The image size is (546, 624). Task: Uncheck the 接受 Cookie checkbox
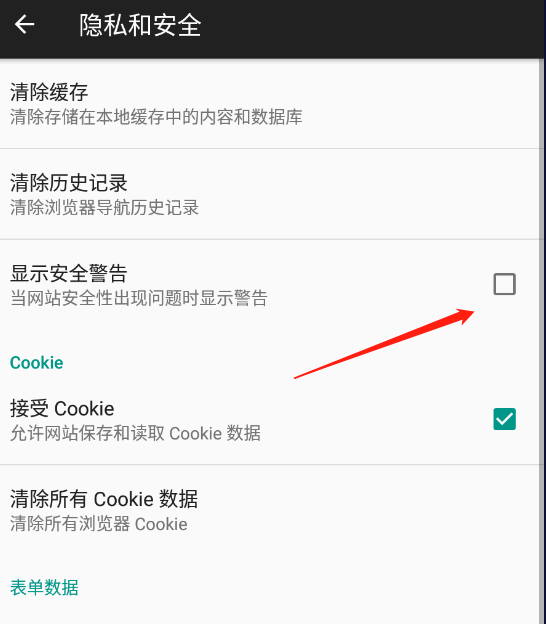[504, 419]
